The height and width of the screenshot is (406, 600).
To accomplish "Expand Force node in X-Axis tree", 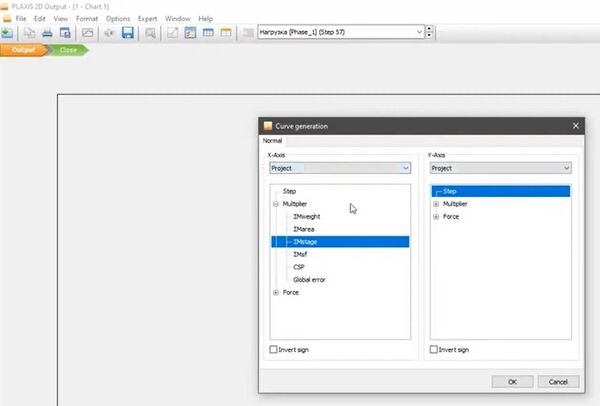I will click(275, 293).
